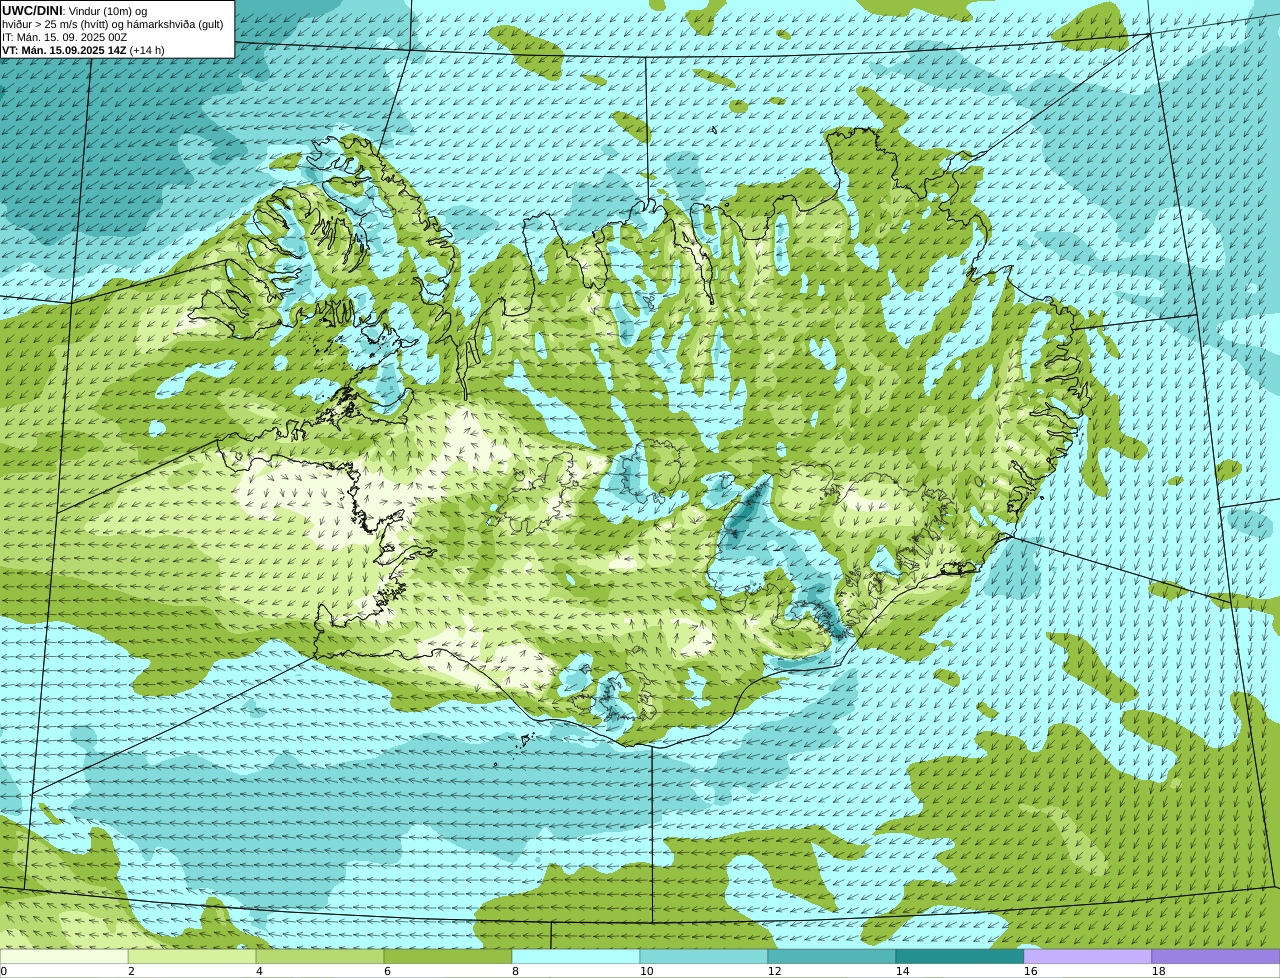Click the 14–16 m/s dark teal legend swatch
Image resolution: width=1280 pixels, height=978 pixels.
[960, 956]
